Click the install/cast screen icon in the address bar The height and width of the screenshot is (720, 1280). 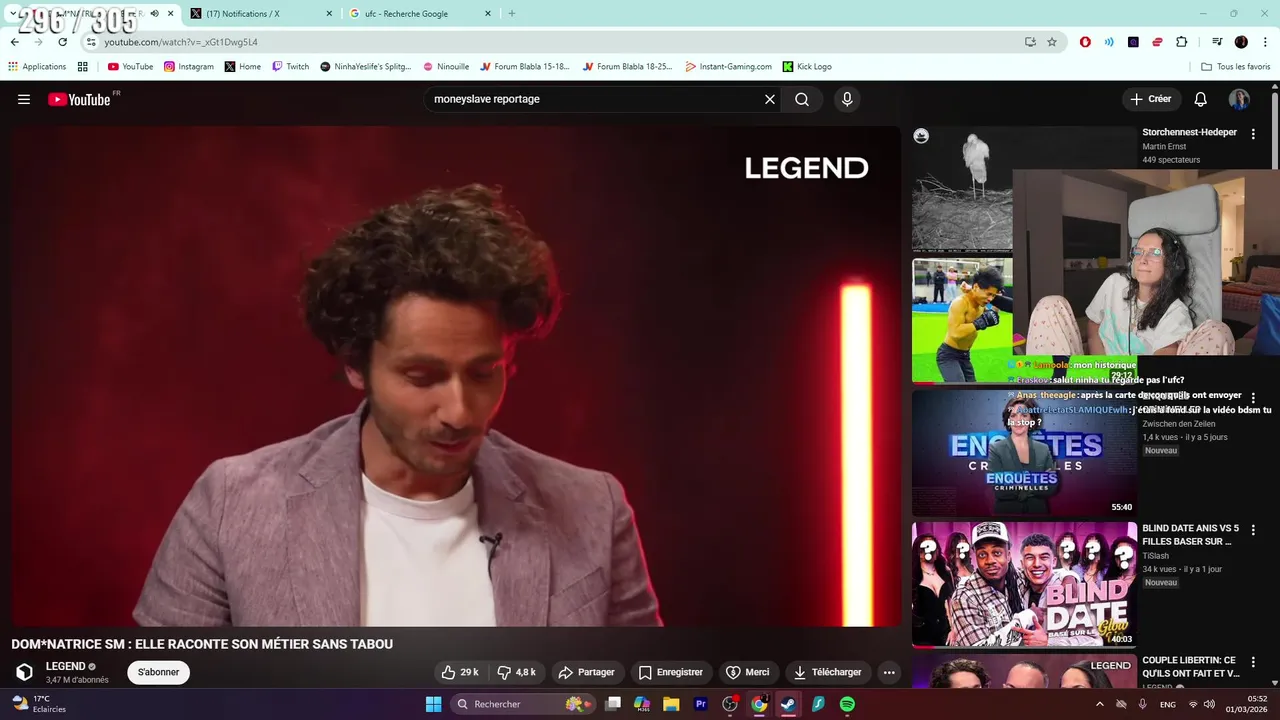[x=1030, y=42]
